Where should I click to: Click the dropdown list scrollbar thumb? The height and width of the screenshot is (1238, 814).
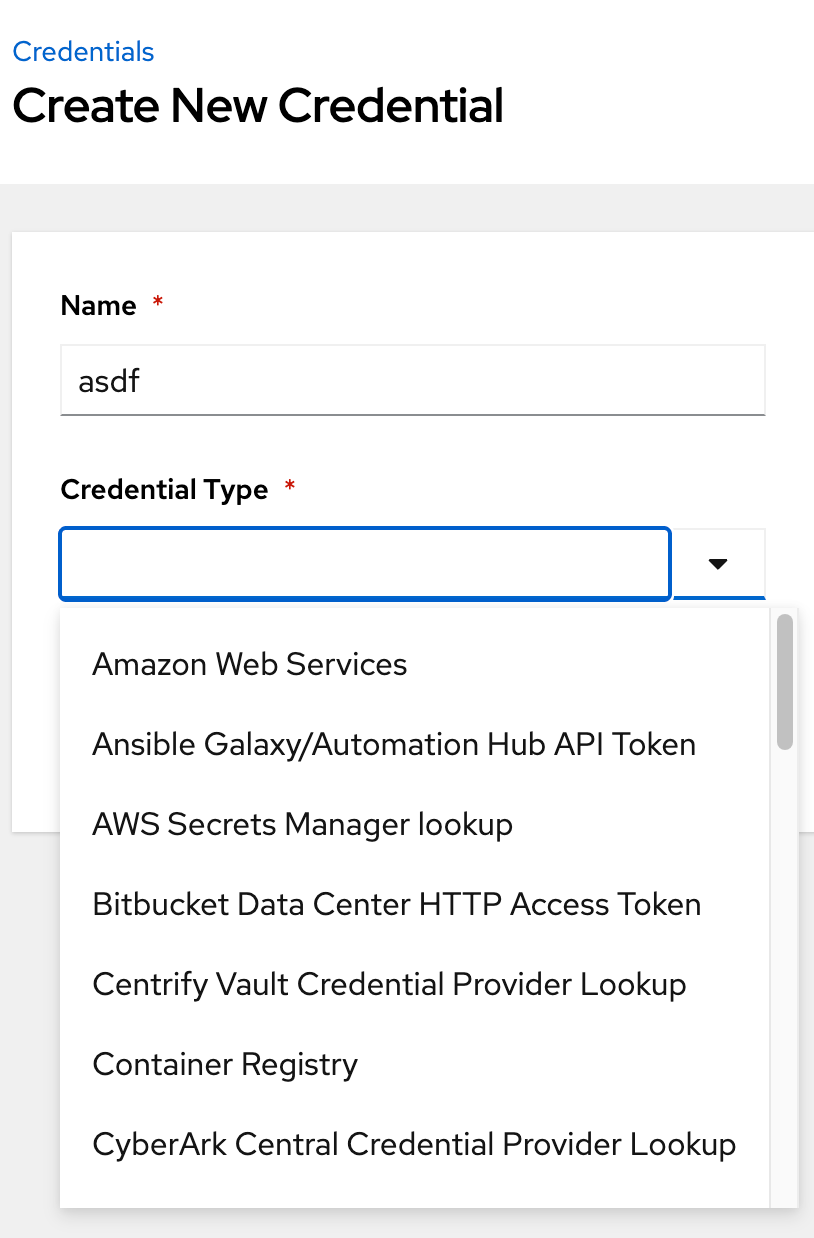pyautogui.click(x=785, y=682)
